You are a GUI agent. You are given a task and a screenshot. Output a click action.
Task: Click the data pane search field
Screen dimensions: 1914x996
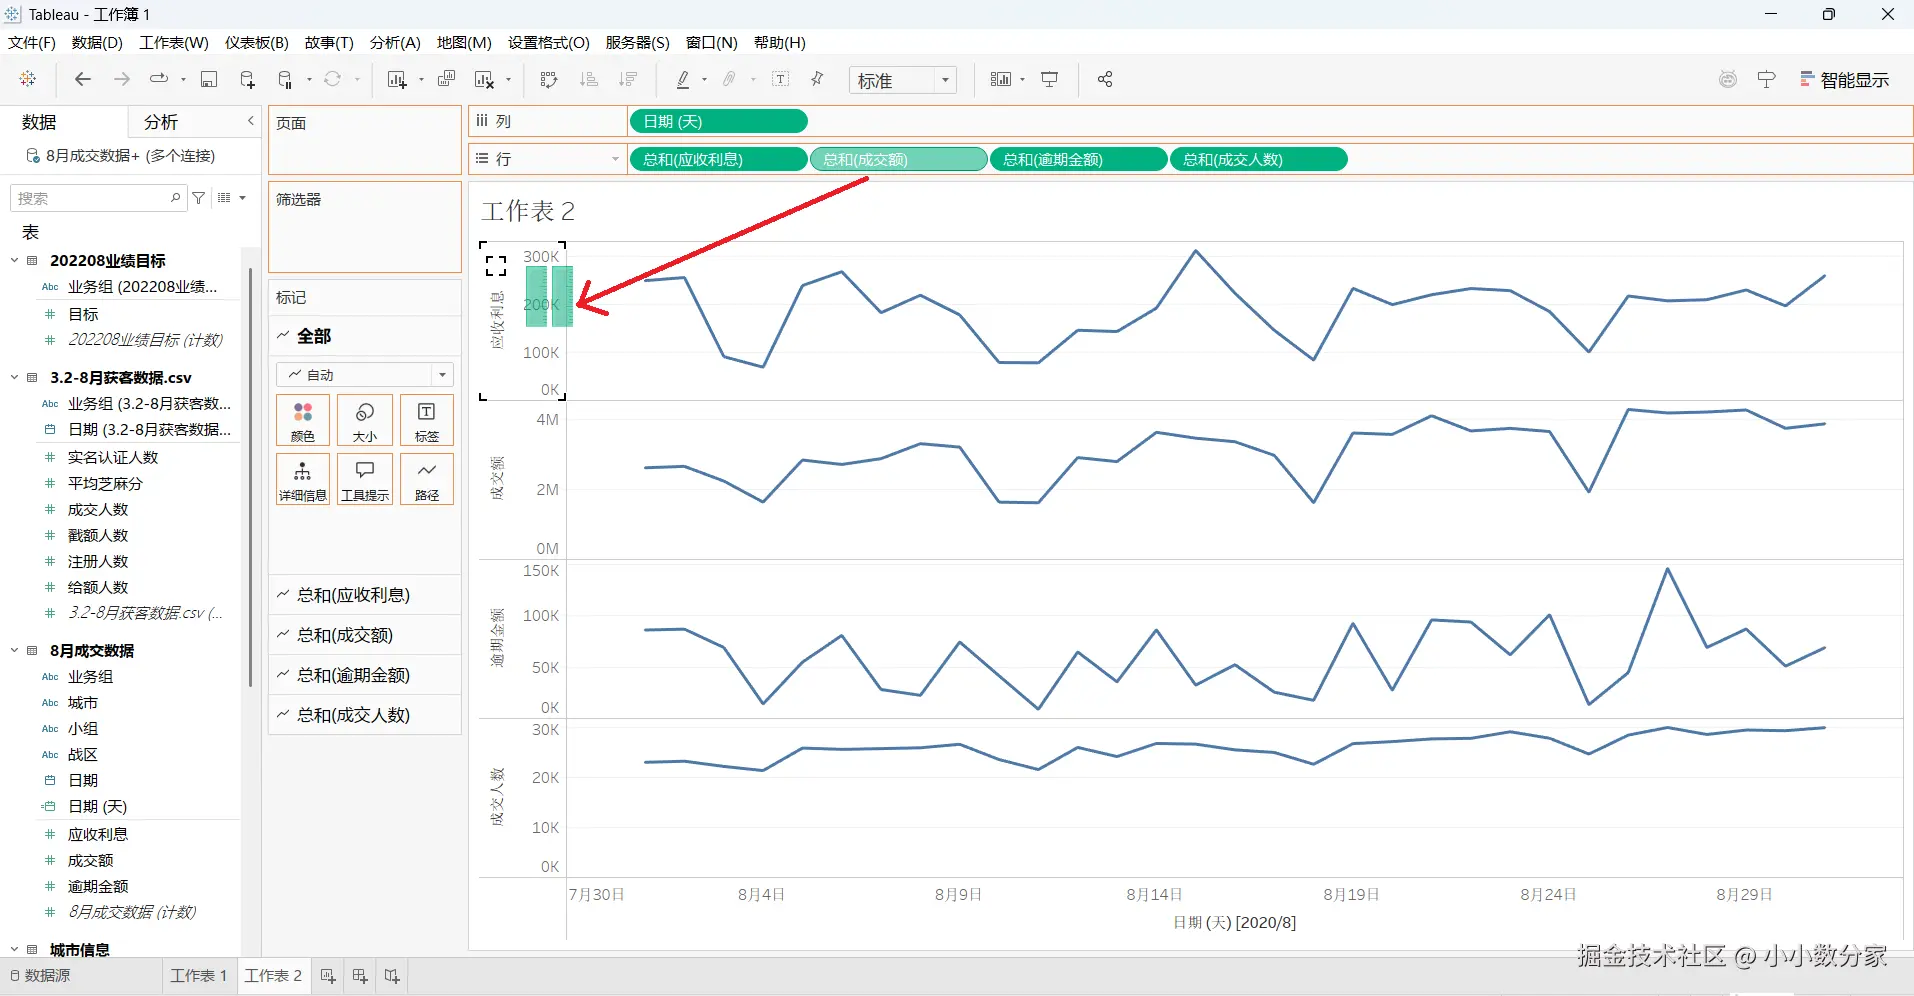tap(97, 198)
